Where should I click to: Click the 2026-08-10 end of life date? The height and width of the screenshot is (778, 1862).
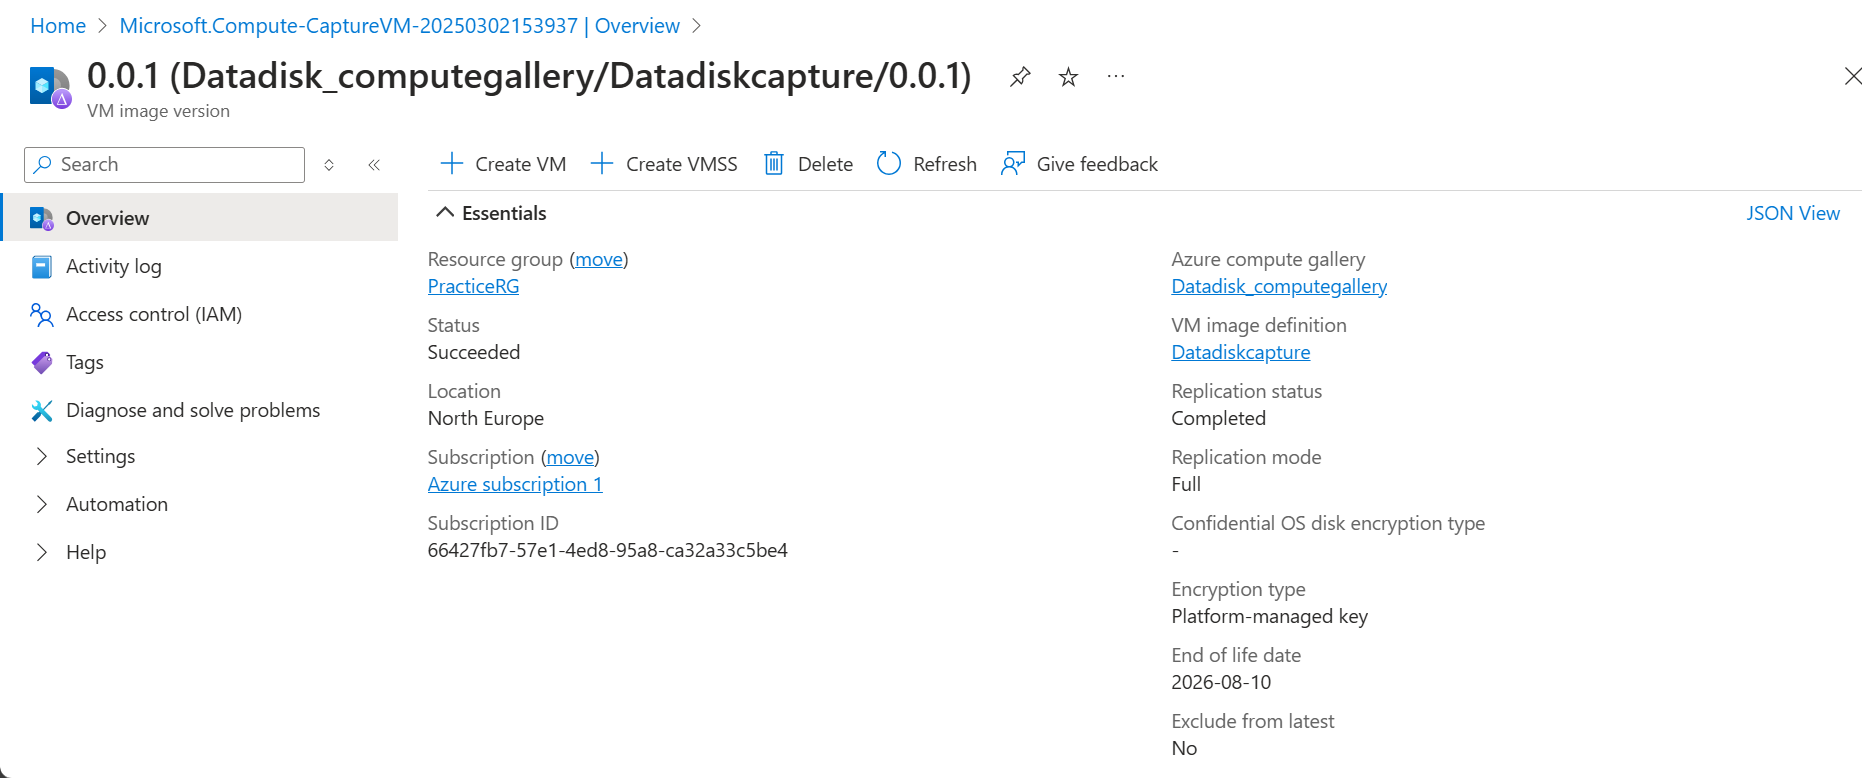click(1221, 682)
